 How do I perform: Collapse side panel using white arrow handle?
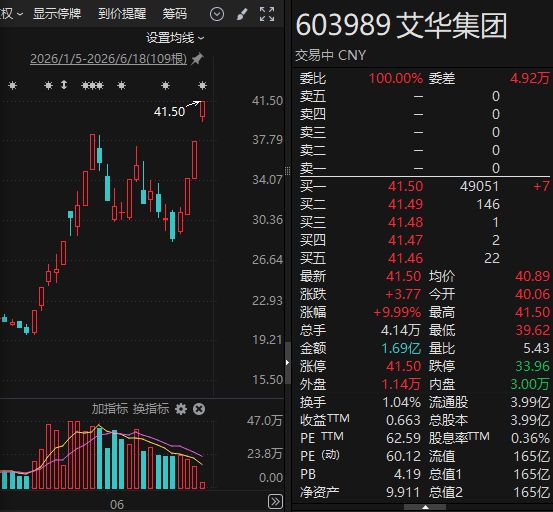(x=287, y=362)
